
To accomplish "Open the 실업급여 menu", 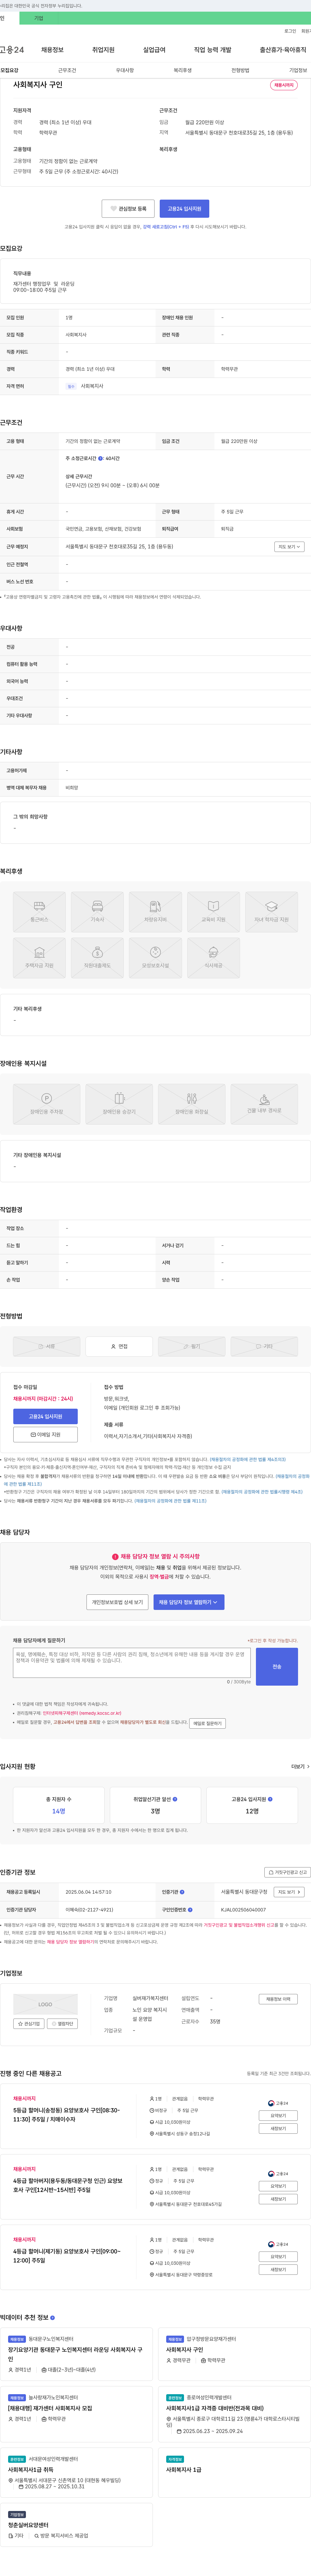I will 154,50.
